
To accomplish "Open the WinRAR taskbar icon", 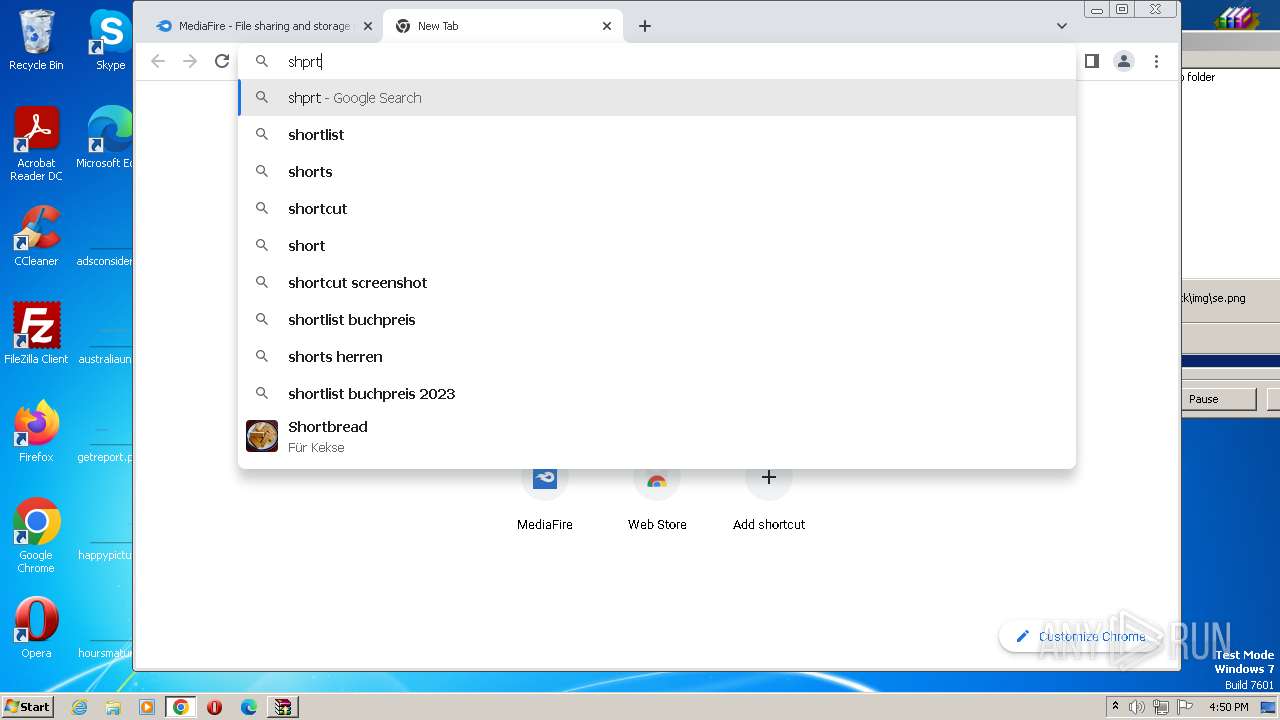I will click(x=283, y=707).
